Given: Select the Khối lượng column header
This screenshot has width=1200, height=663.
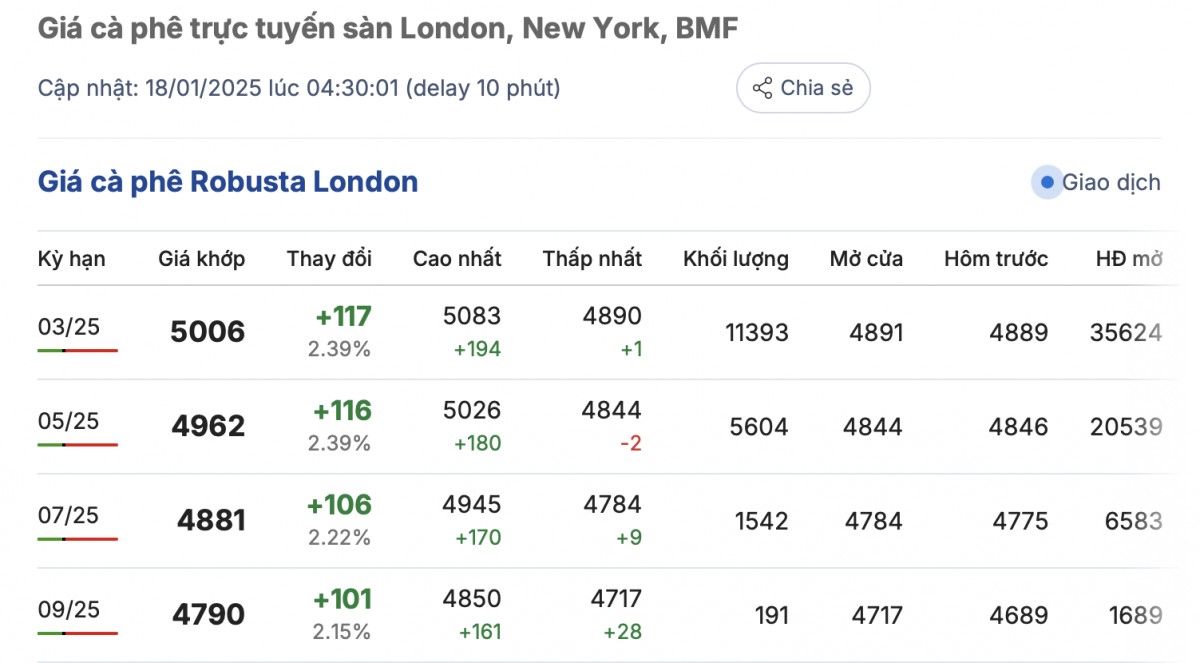Looking at the screenshot, I should click(x=736, y=259).
